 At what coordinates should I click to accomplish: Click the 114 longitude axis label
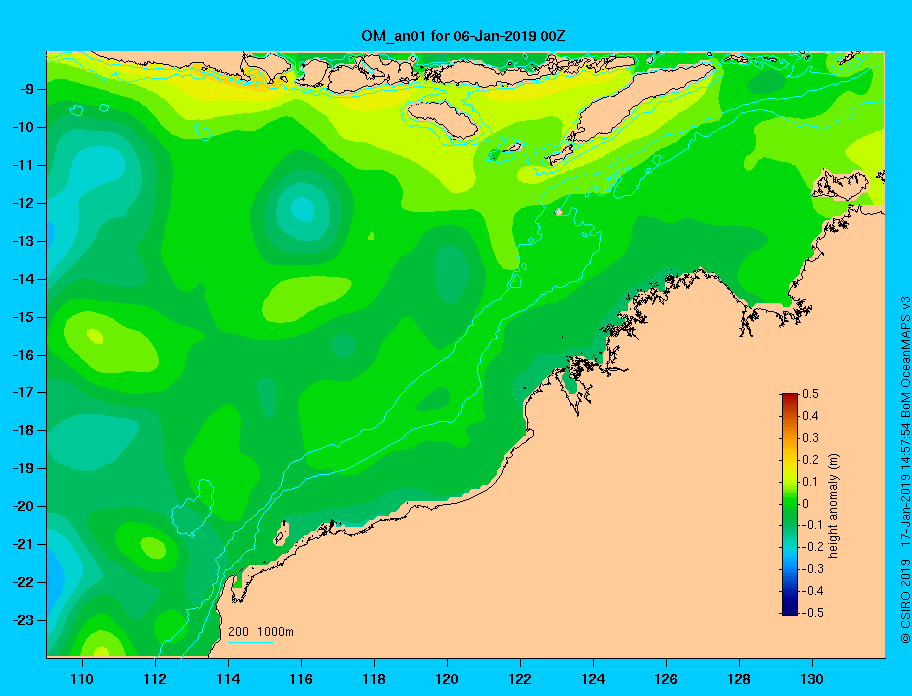click(x=228, y=679)
